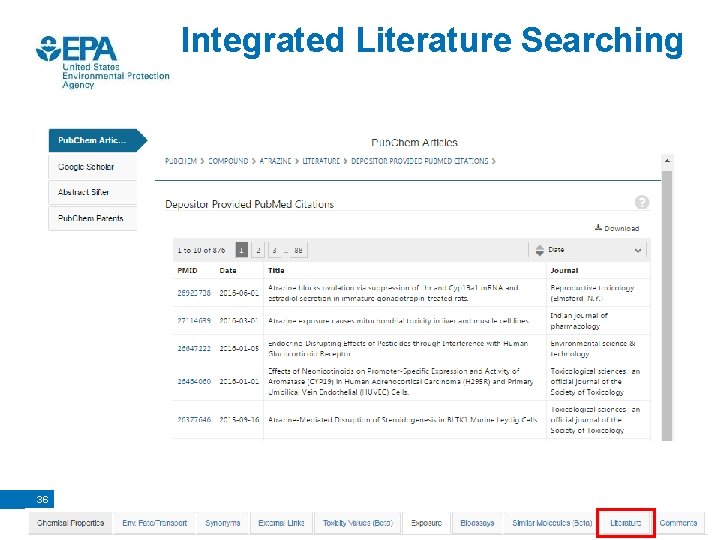Click the Journal column header
Screen dimensions: 720x540
564,270
